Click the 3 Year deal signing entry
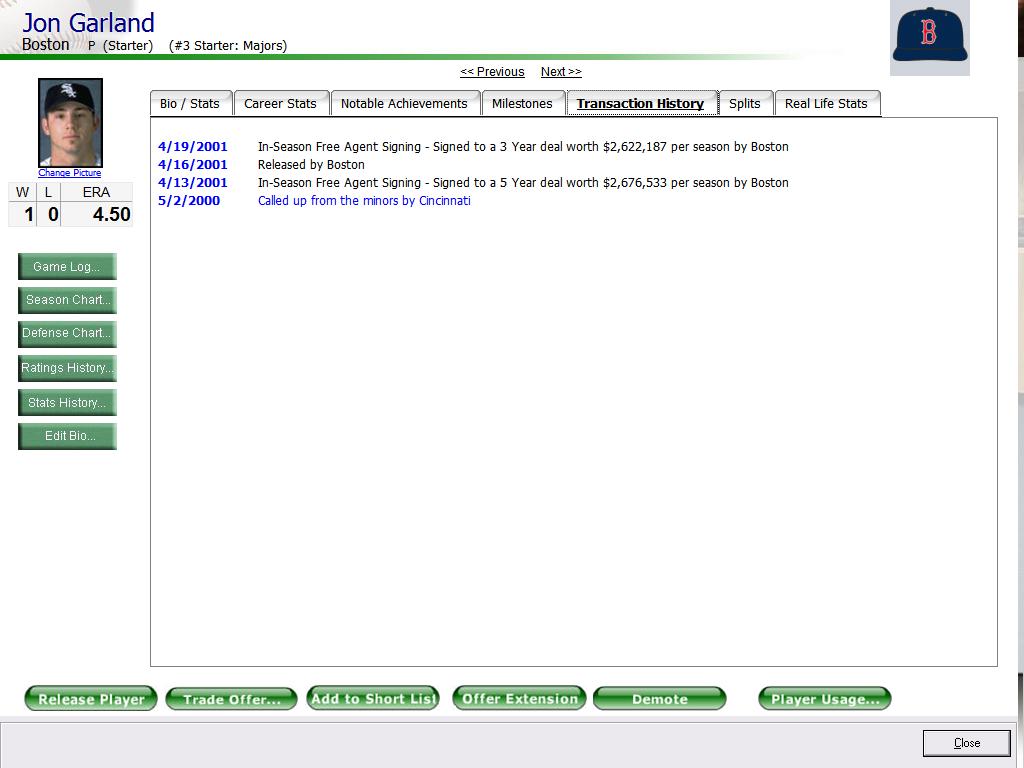Viewport: 1024px width, 768px height. (x=523, y=147)
